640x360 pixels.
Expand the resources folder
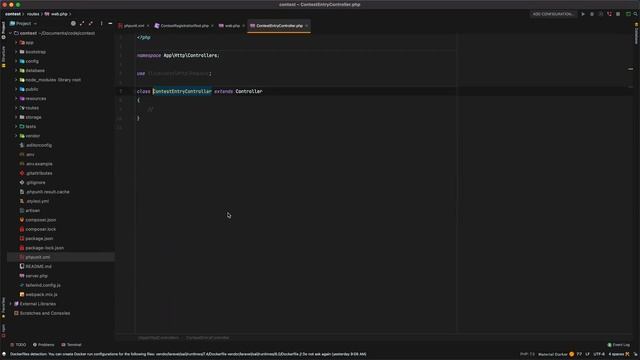(x=16, y=98)
